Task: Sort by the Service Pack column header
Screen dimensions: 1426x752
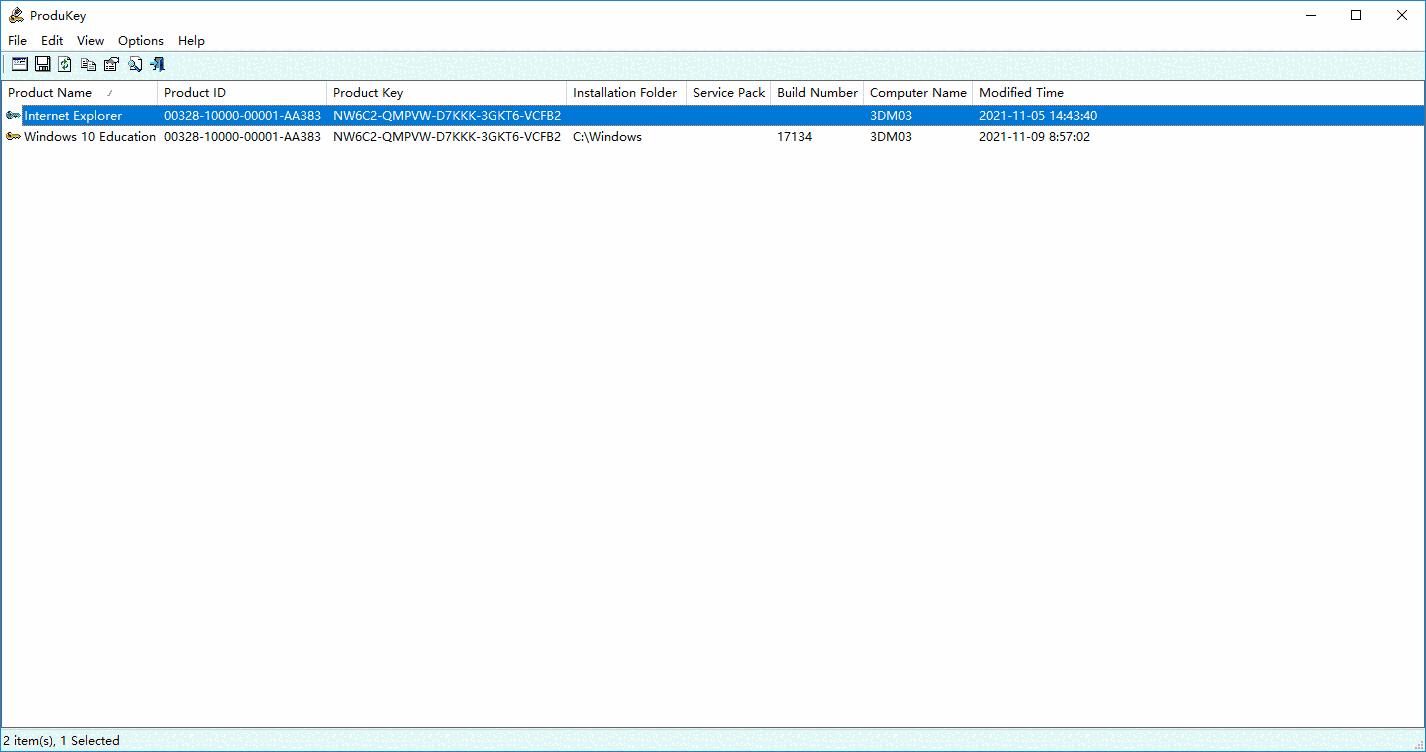Action: click(x=729, y=93)
